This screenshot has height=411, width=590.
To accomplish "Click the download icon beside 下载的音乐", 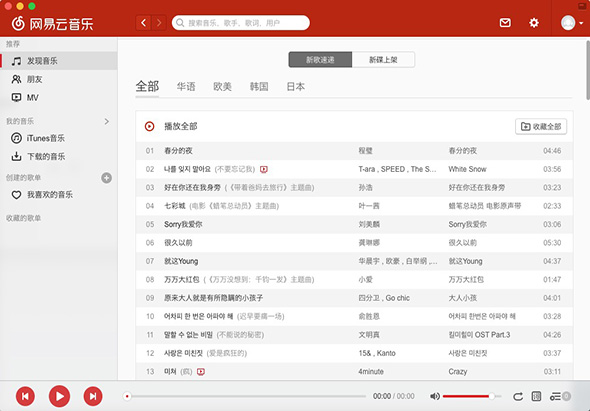I will click(x=16, y=156).
